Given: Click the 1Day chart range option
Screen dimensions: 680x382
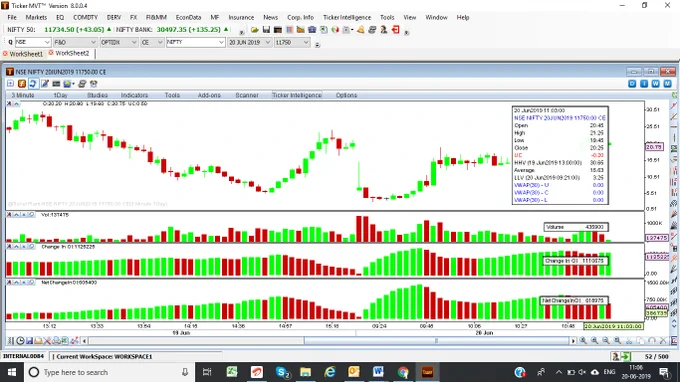Looking at the screenshot, I should [x=60, y=95].
